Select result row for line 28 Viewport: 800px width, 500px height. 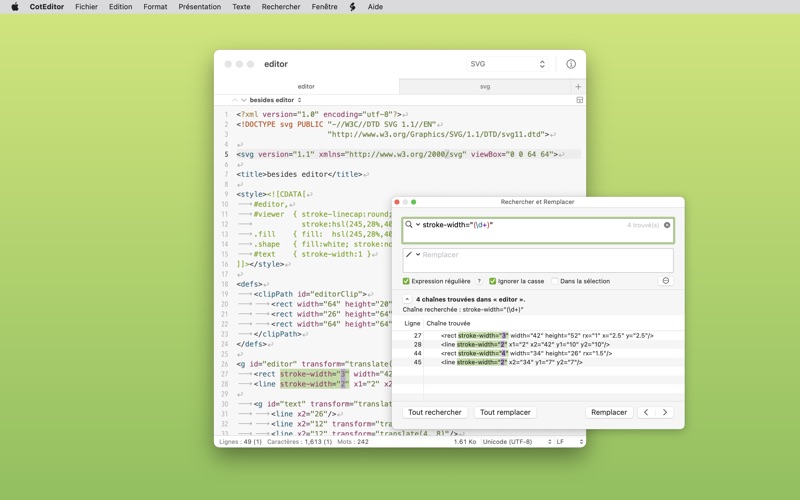[538, 344]
